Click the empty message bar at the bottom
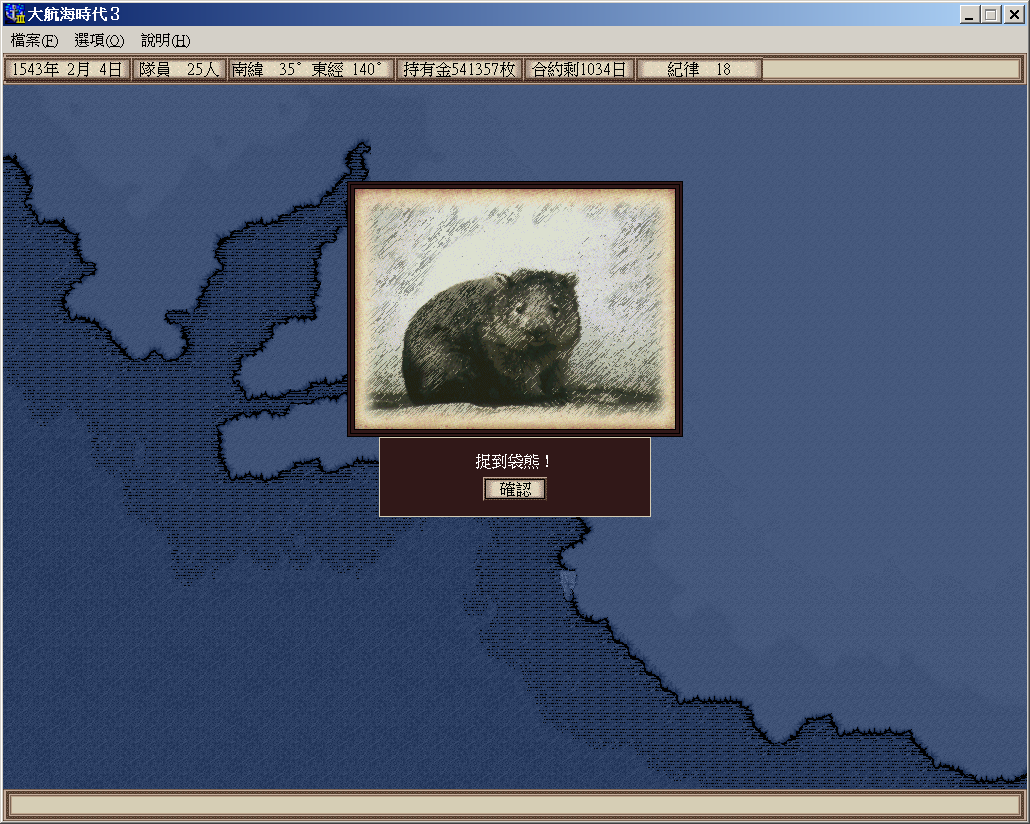This screenshot has height=824, width=1030. [515, 804]
